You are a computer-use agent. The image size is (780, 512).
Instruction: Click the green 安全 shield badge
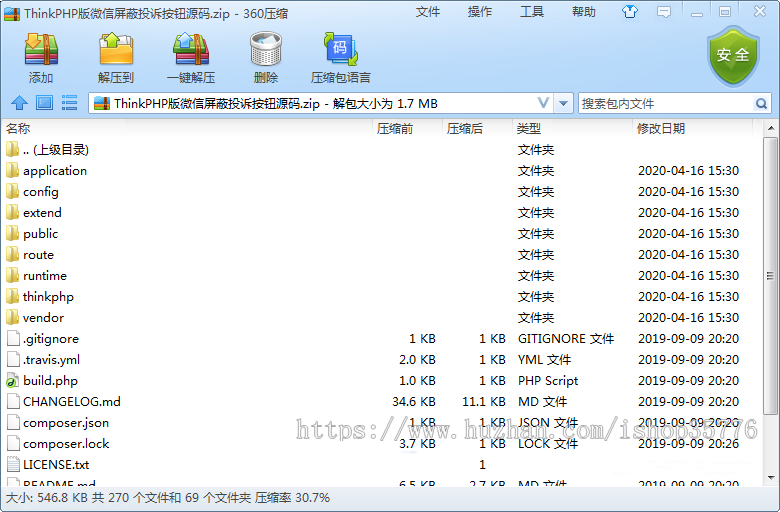point(733,56)
